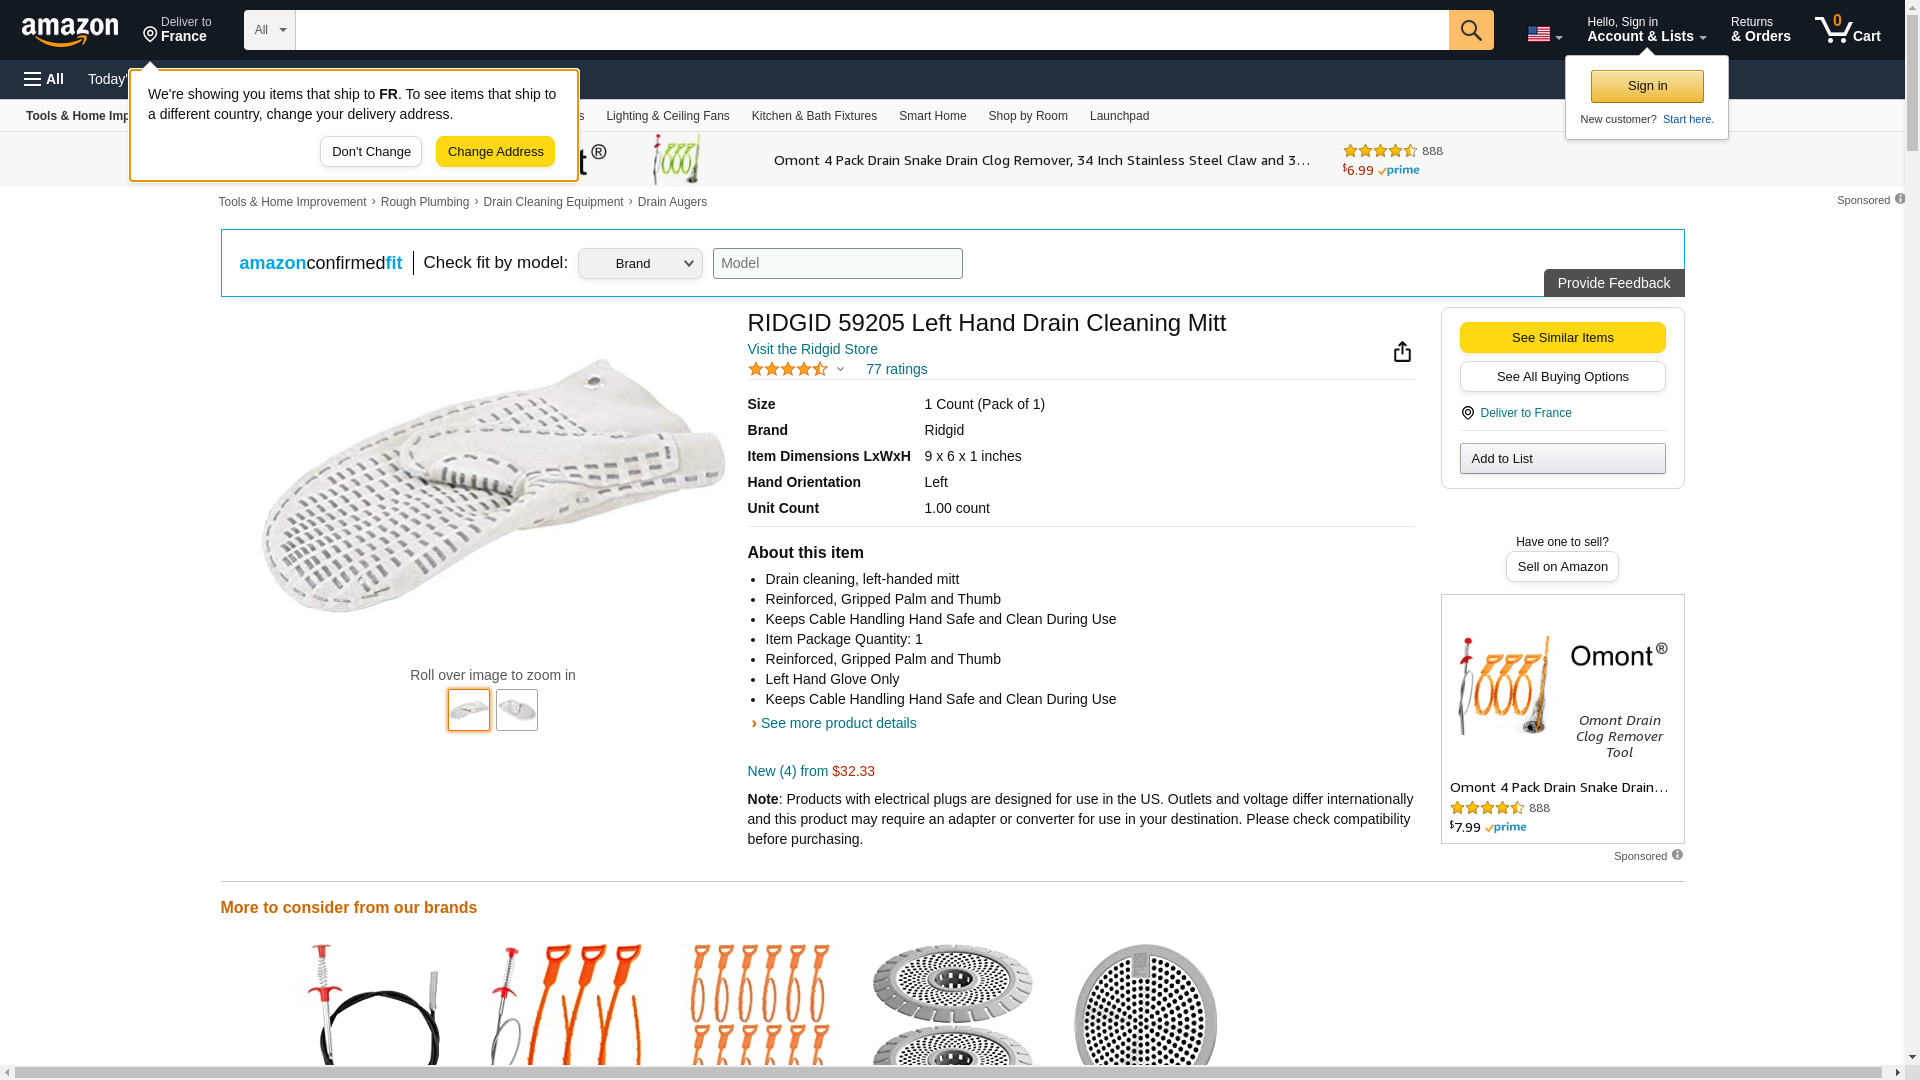Expand the Brand dropdown in confirmed fit
The image size is (1920, 1080).
[x=640, y=263]
